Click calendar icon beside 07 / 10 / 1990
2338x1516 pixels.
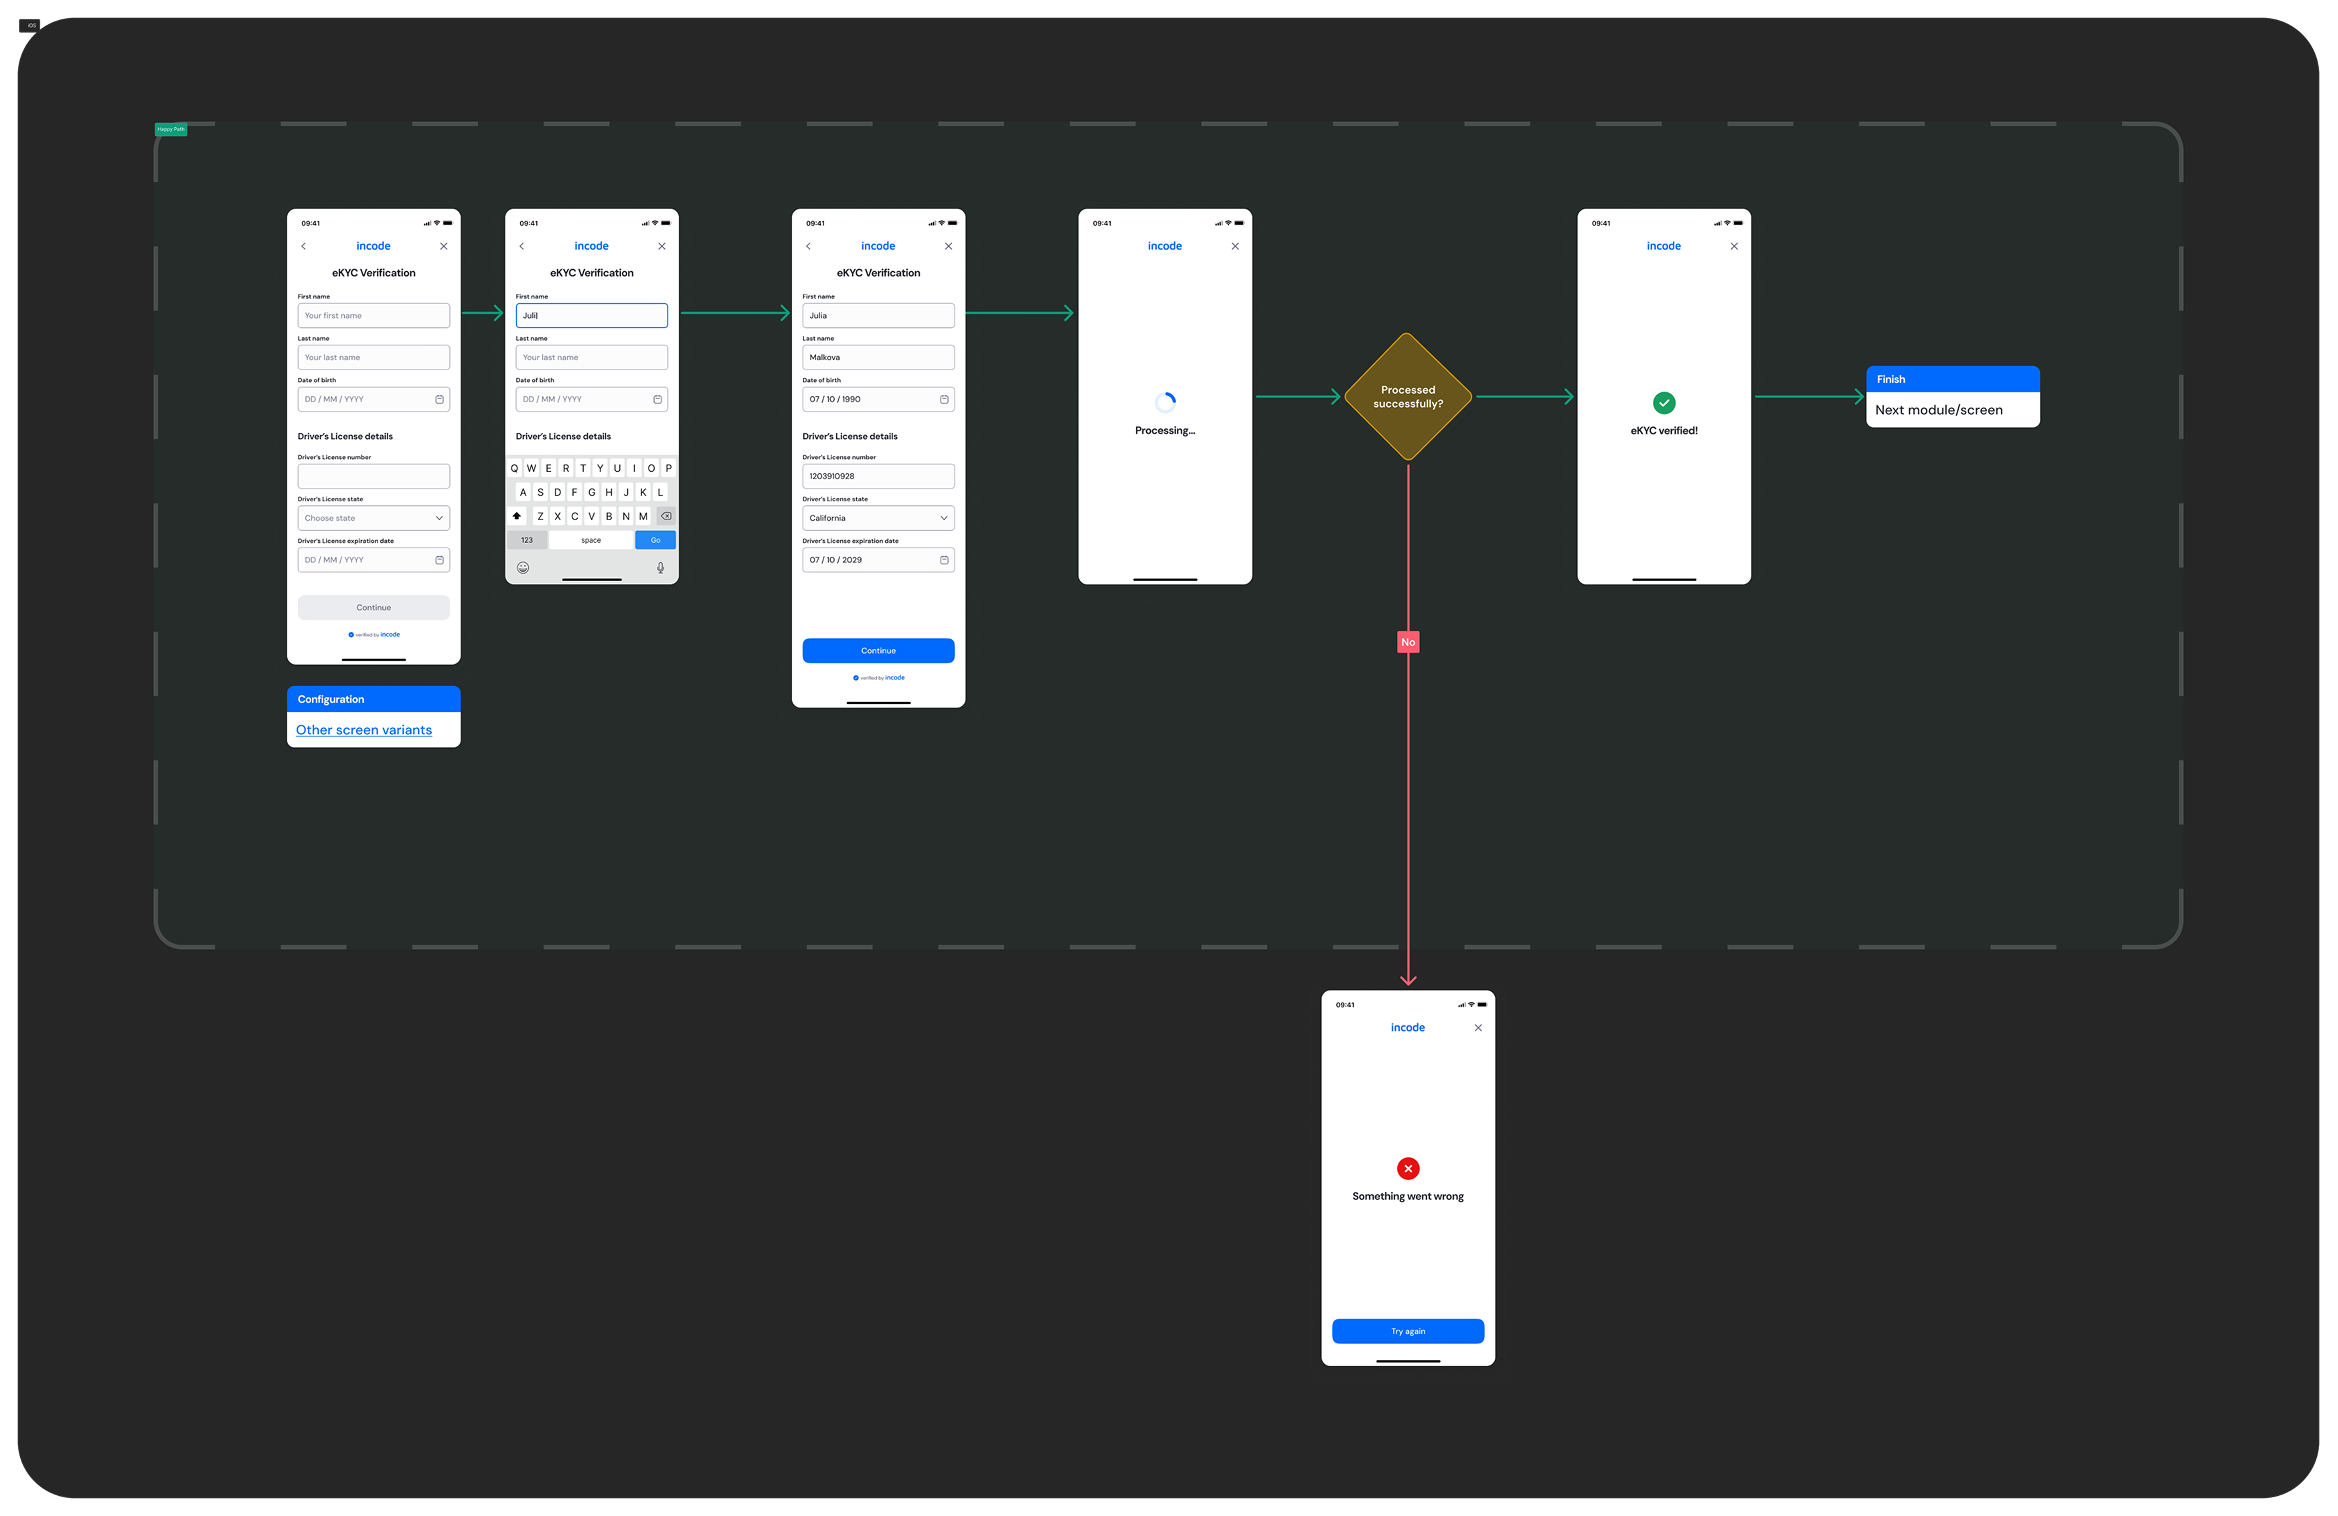(x=944, y=399)
